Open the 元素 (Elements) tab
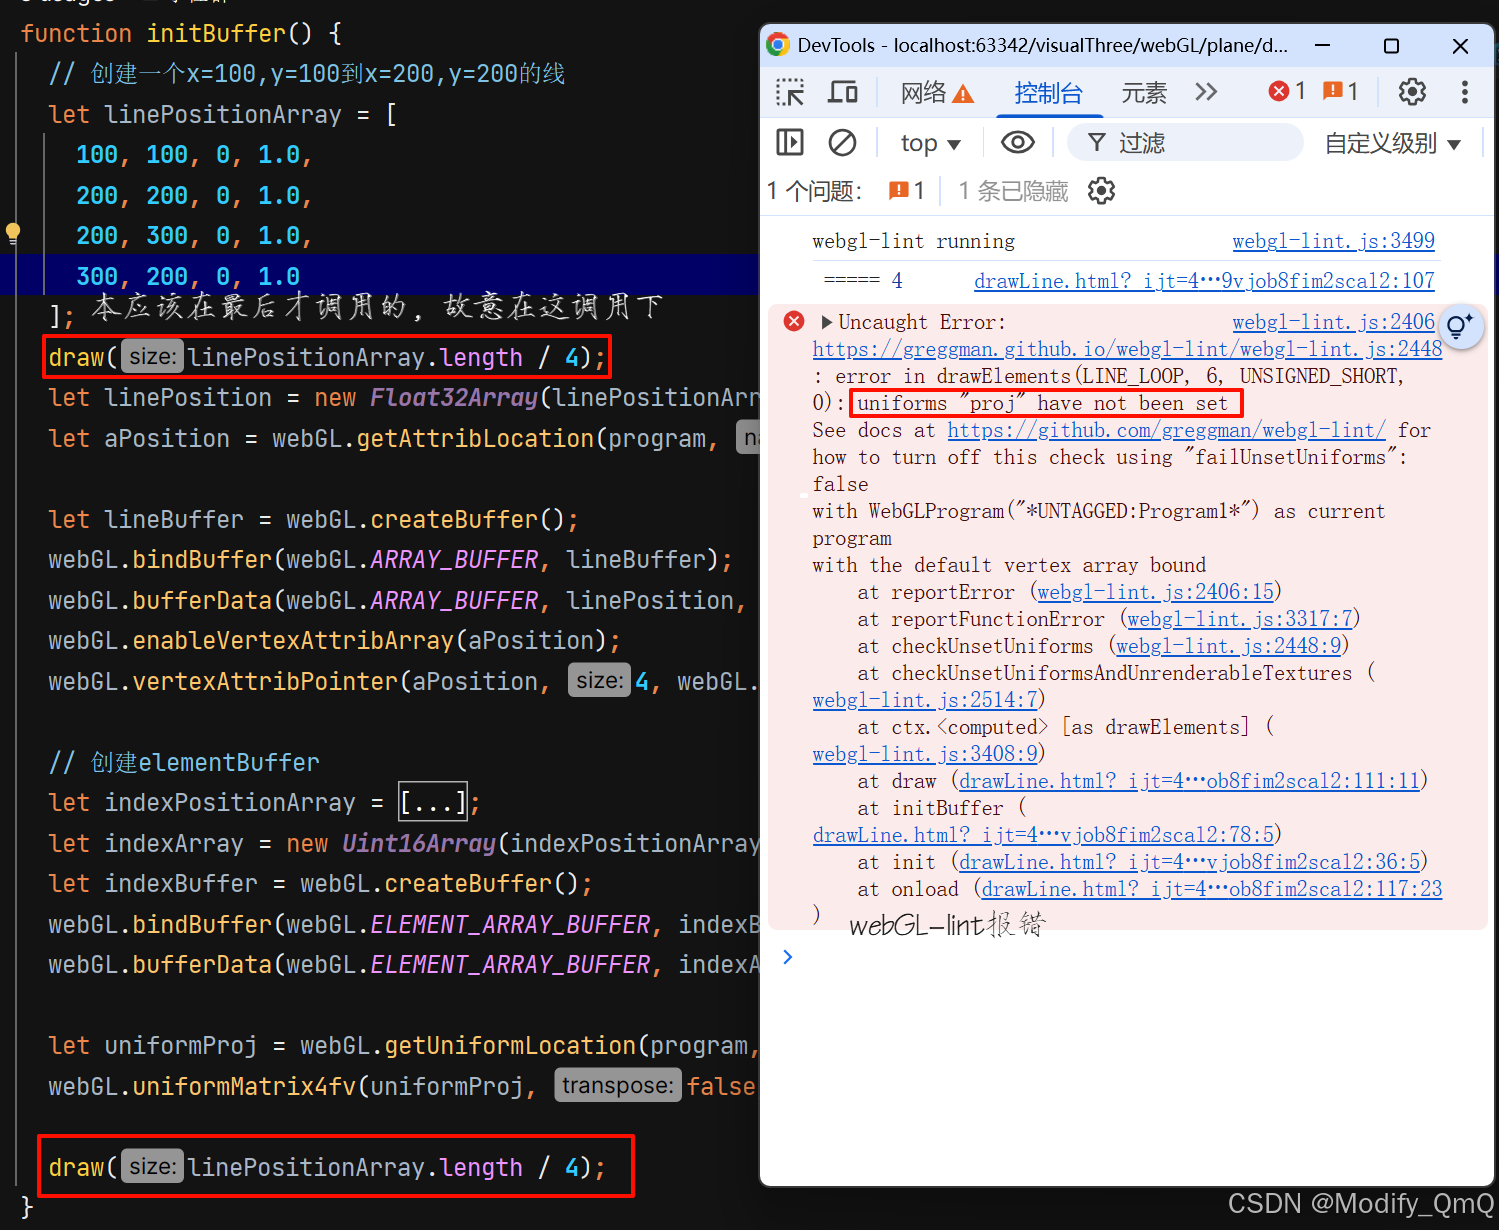This screenshot has width=1499, height=1230. click(x=1144, y=93)
